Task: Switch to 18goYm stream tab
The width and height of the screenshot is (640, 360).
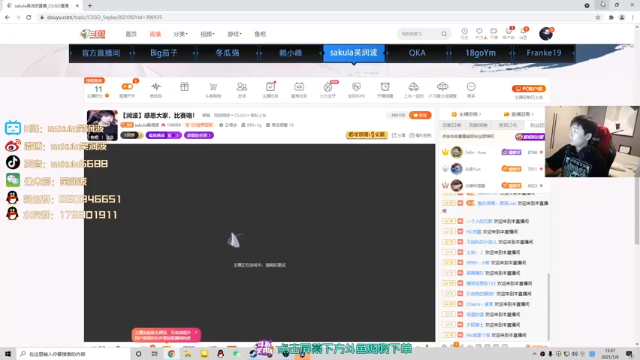Action: (x=480, y=53)
